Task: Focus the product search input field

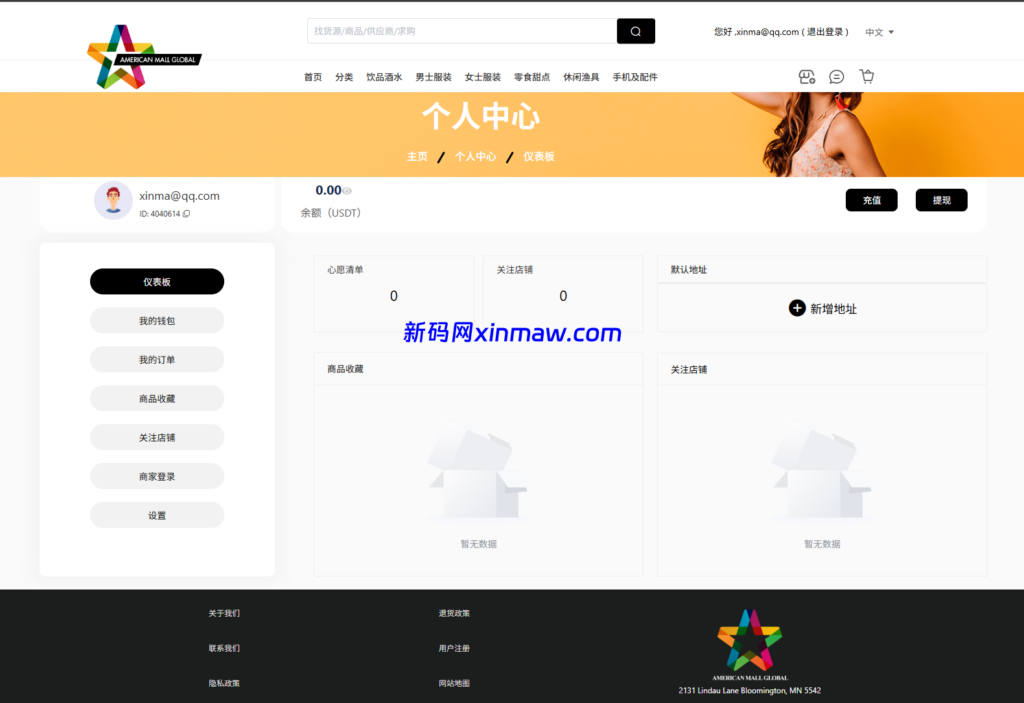Action: (x=462, y=31)
